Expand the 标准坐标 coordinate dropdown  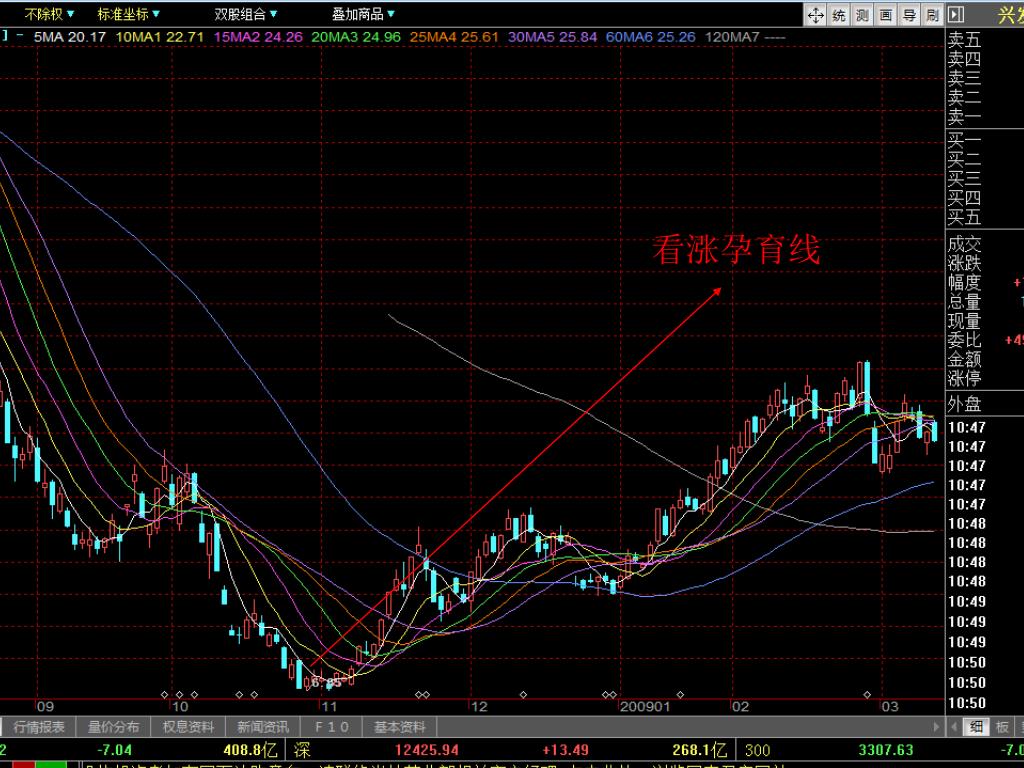[x=129, y=14]
